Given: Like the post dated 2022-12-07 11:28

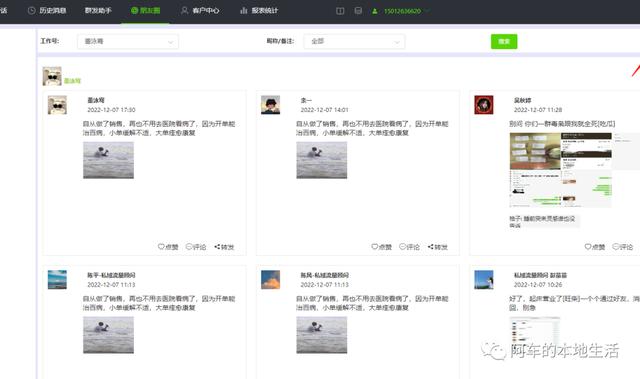Looking at the screenshot, I should point(595,247).
